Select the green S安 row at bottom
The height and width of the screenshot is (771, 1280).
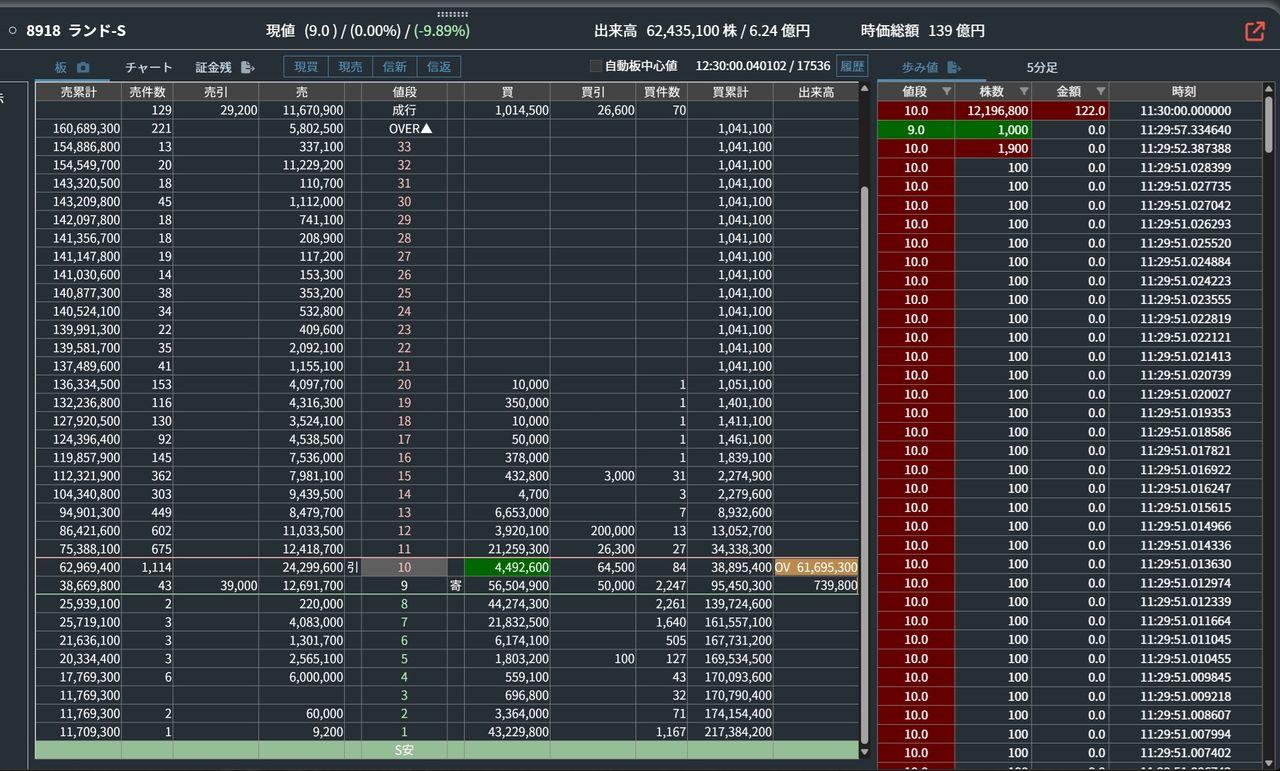pos(404,750)
